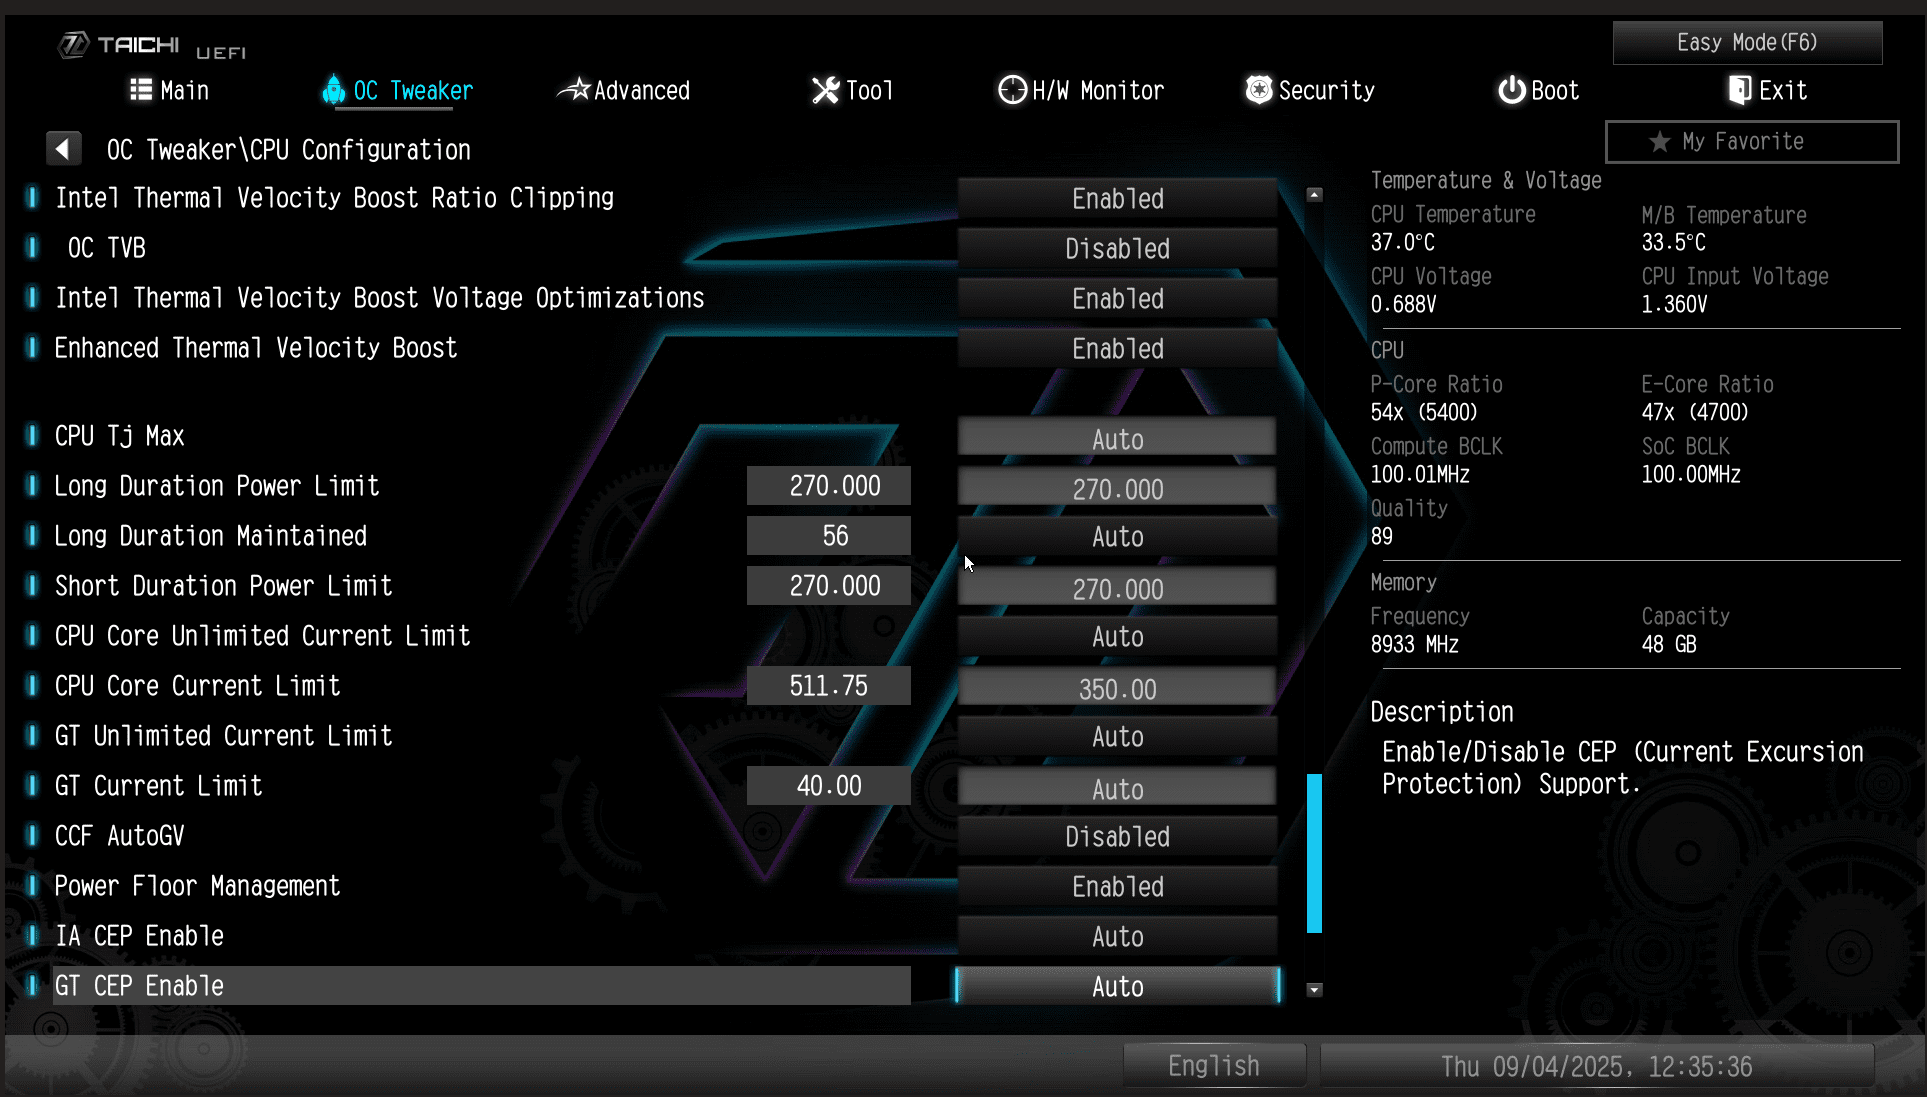Click the blue scrollbar thumb
Image resolution: width=1927 pixels, height=1097 pixels.
coord(1314,852)
